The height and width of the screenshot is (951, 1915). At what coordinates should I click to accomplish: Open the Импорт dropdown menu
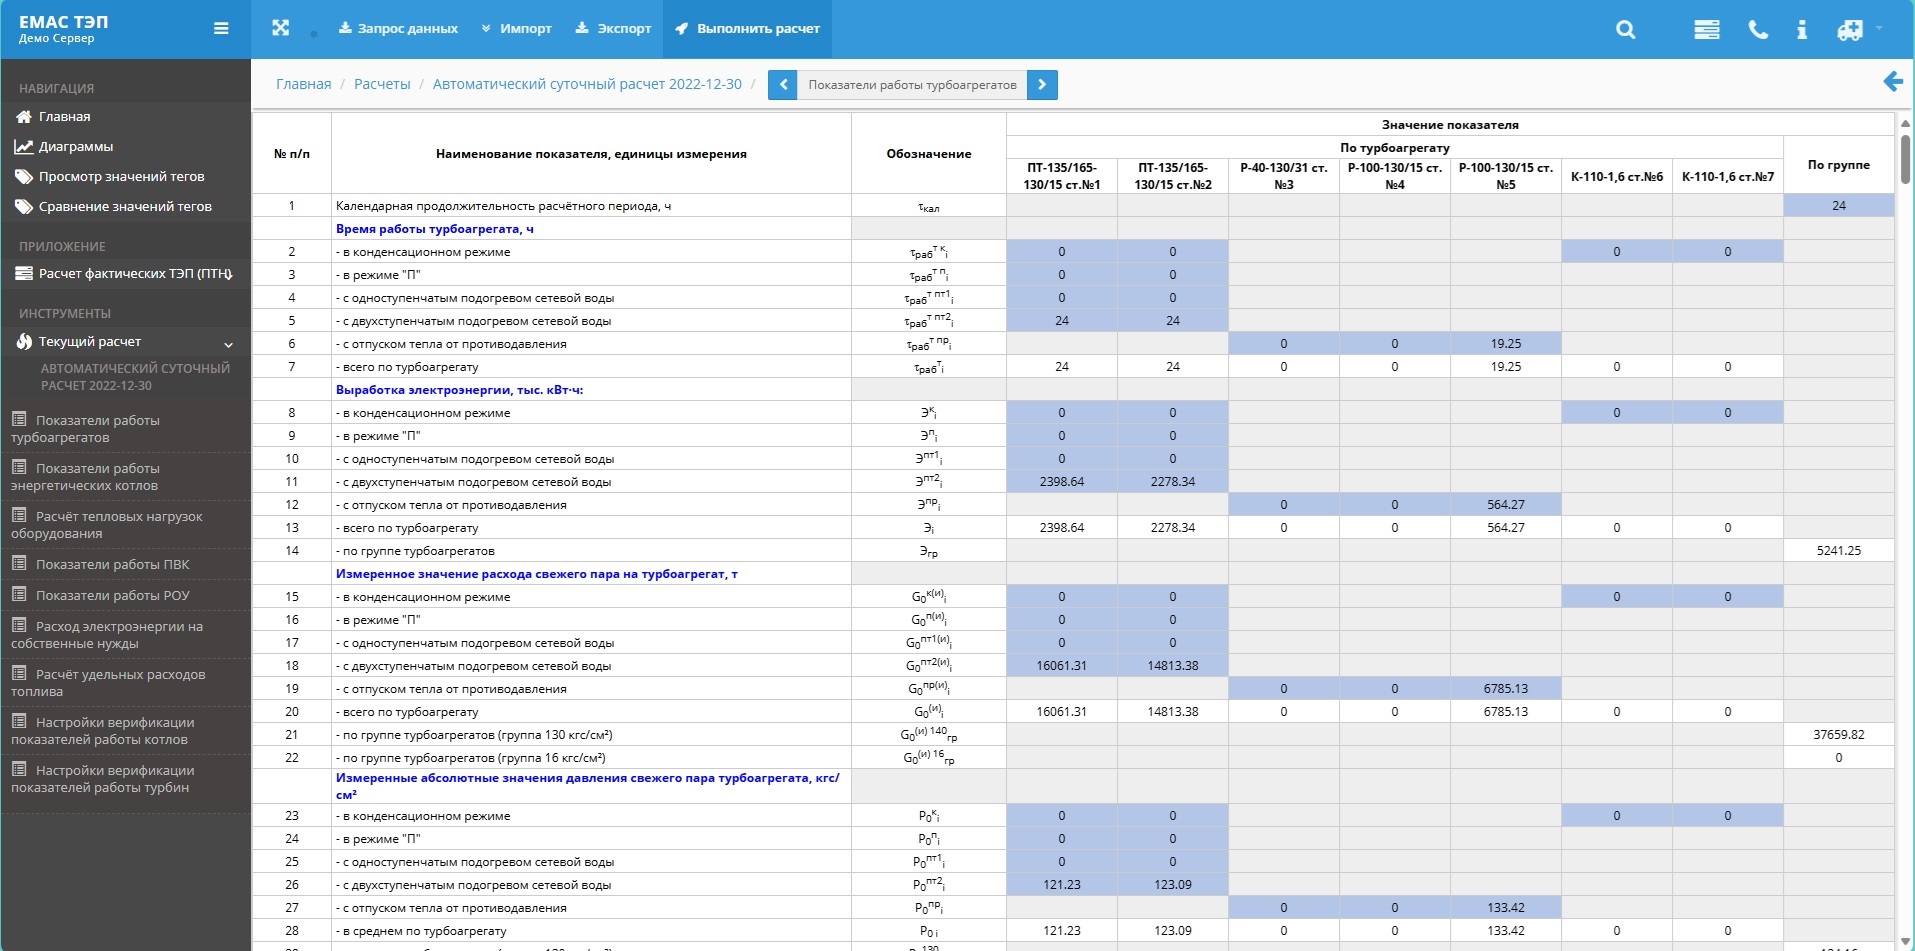(x=516, y=29)
